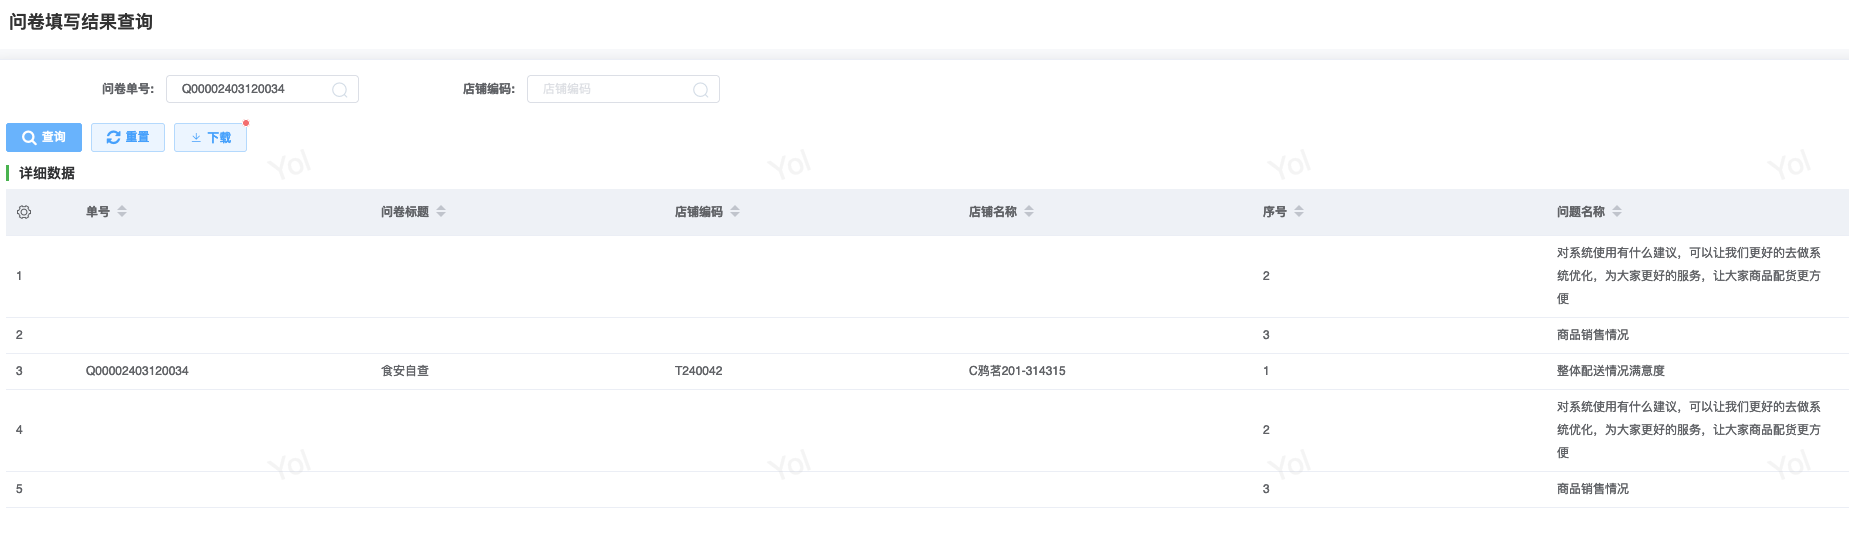Focus the 店铺编码 input field

(623, 89)
